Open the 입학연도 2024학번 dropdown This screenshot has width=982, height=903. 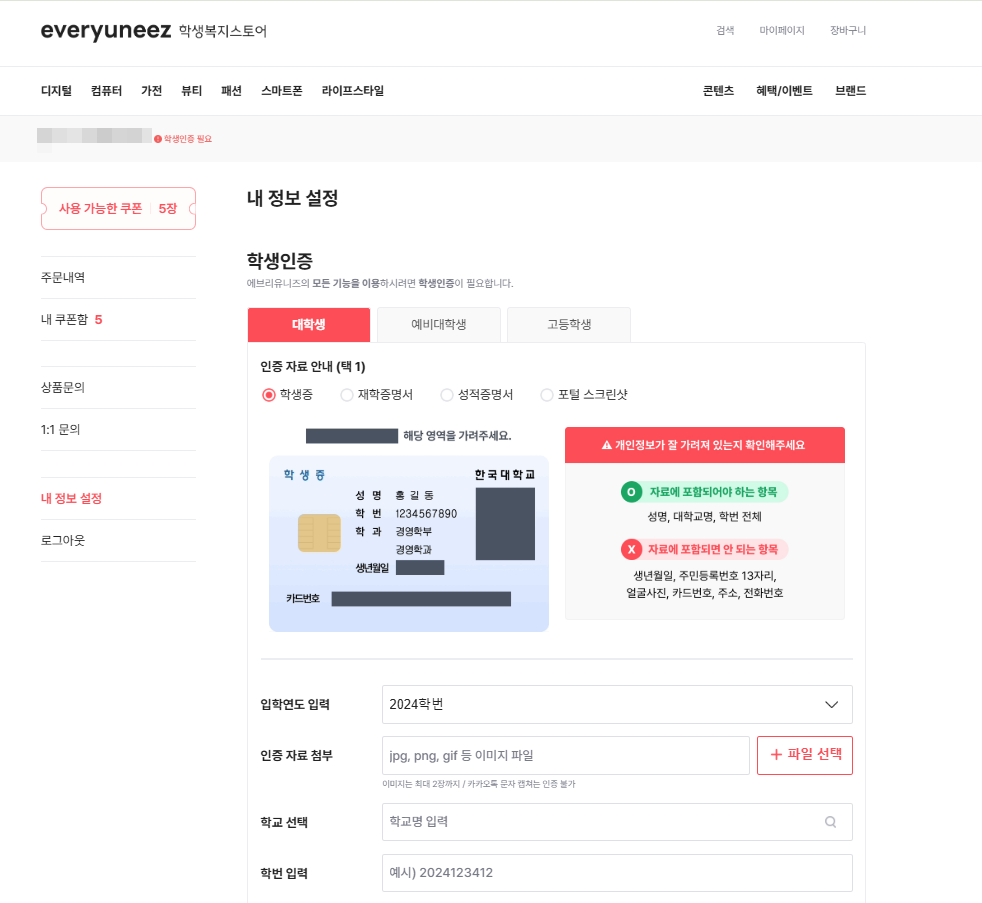[617, 704]
